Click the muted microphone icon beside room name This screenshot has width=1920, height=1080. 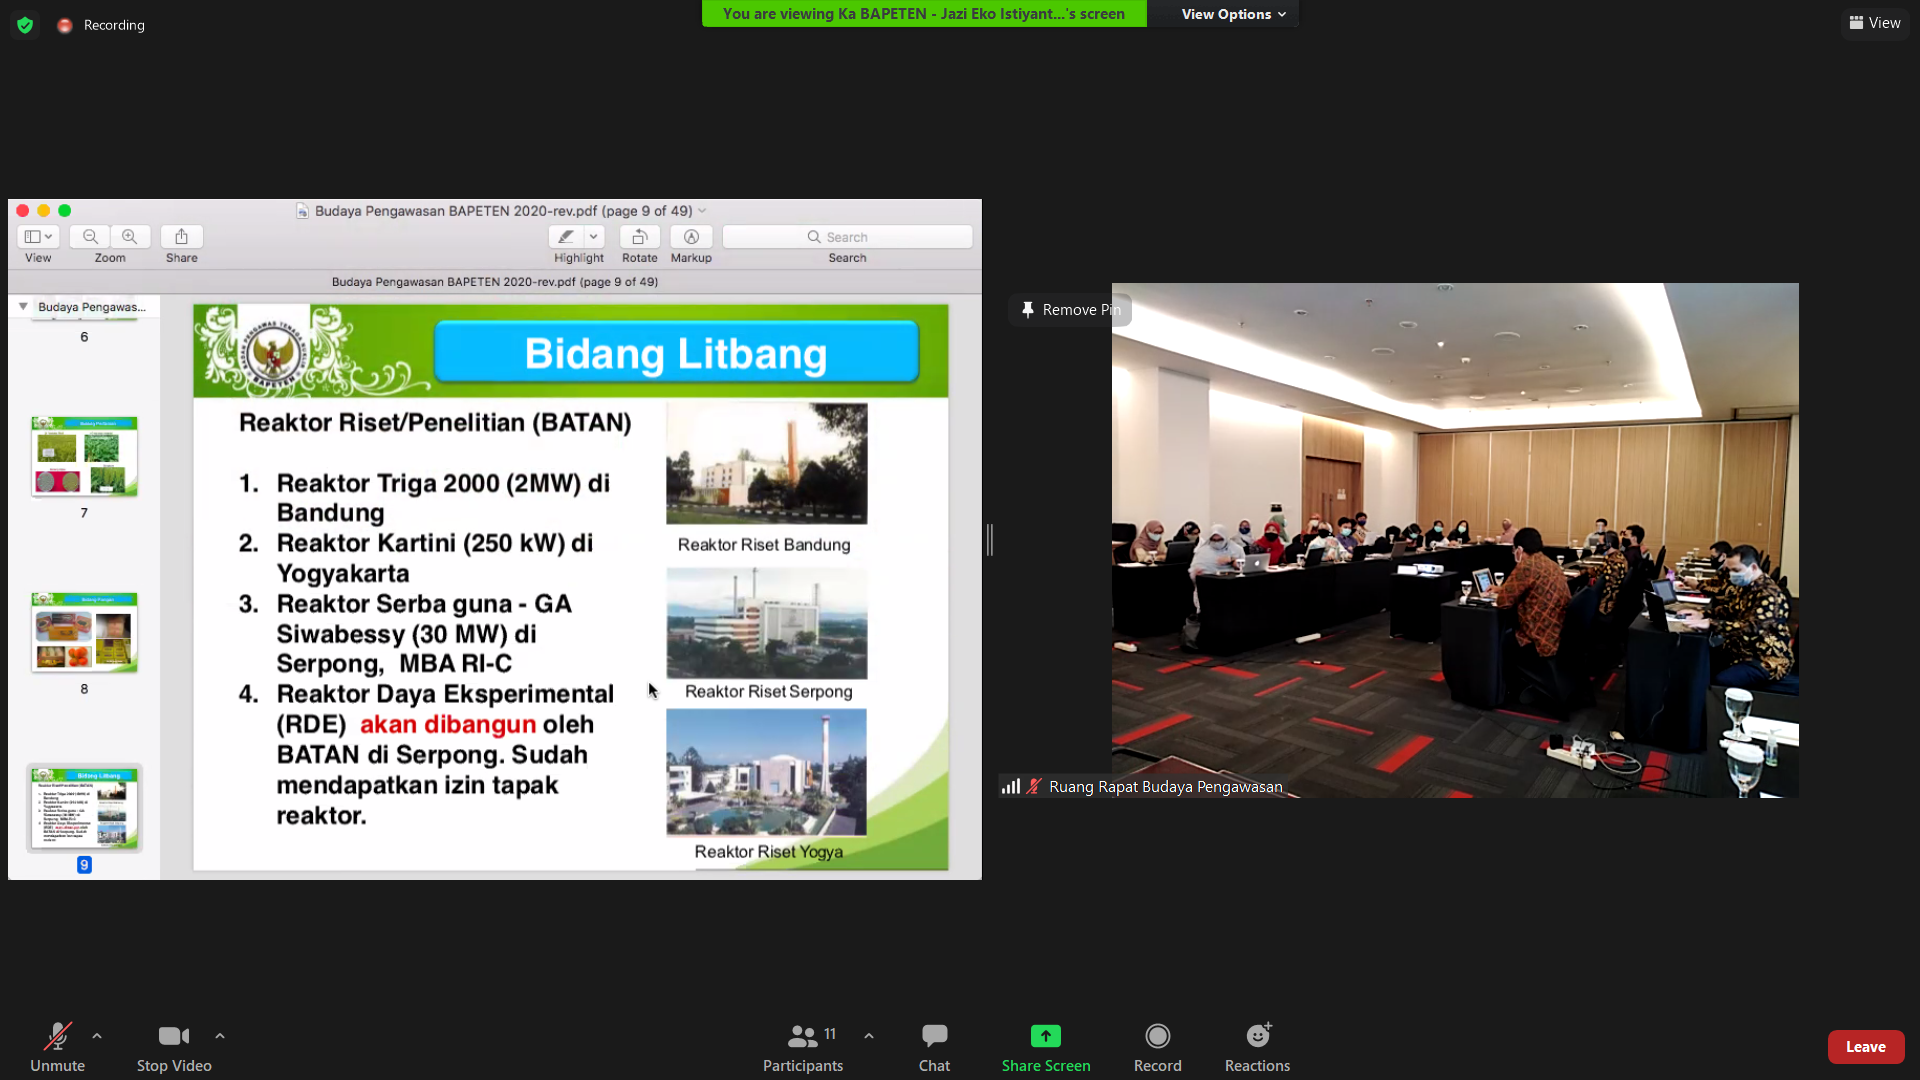(1035, 787)
